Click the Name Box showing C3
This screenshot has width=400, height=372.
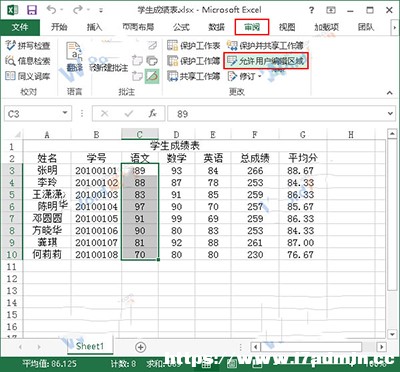[32, 114]
